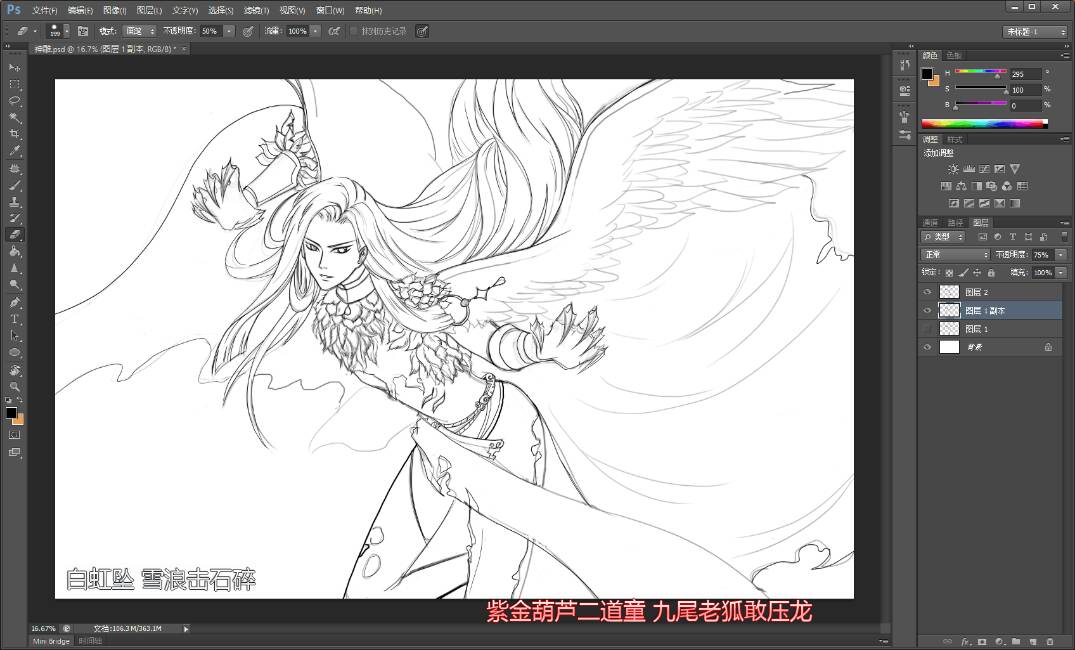1075x650 pixels.
Task: Open the eraser opacity slider dropdown
Action: pos(229,32)
